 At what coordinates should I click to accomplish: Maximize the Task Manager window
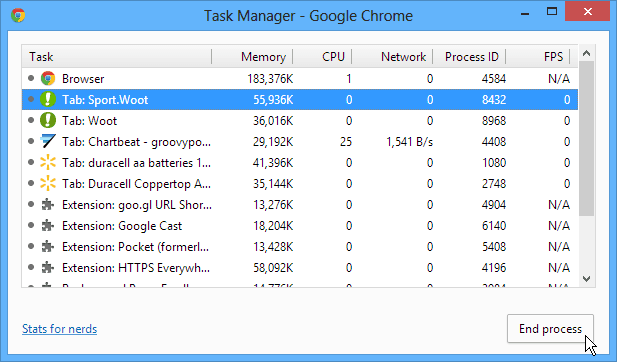(x=552, y=12)
